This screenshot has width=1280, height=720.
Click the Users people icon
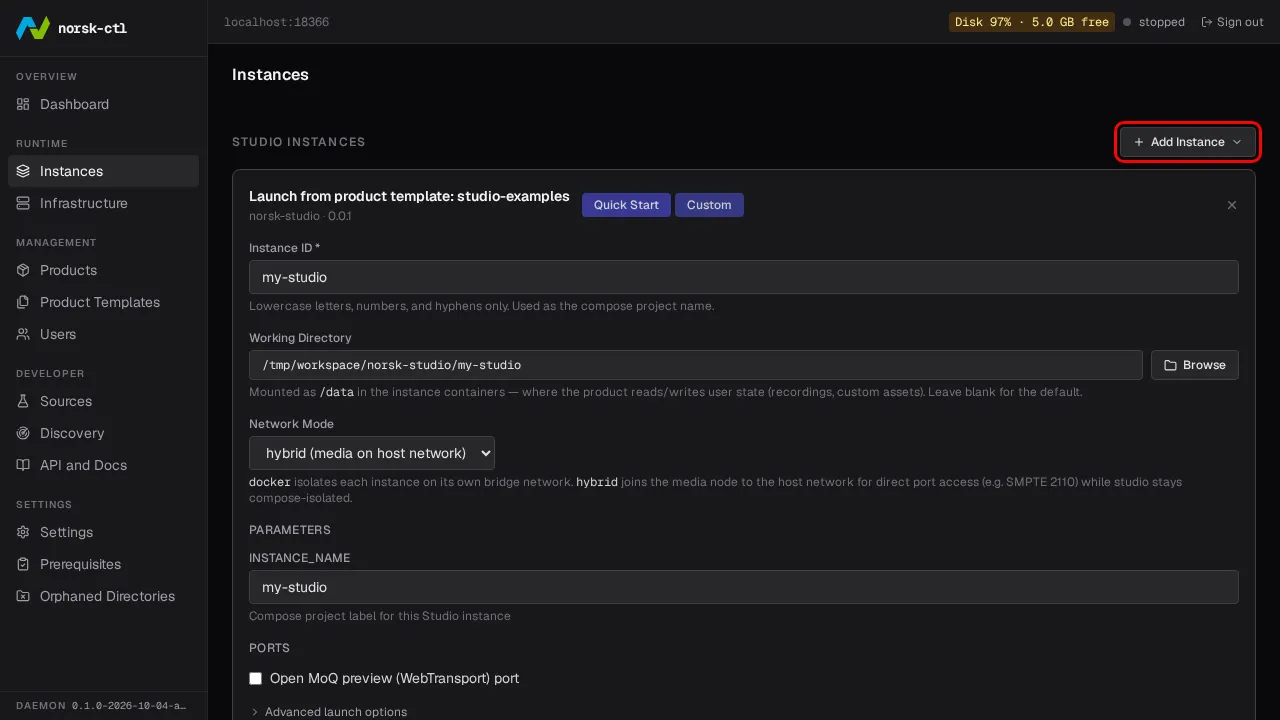[23, 334]
